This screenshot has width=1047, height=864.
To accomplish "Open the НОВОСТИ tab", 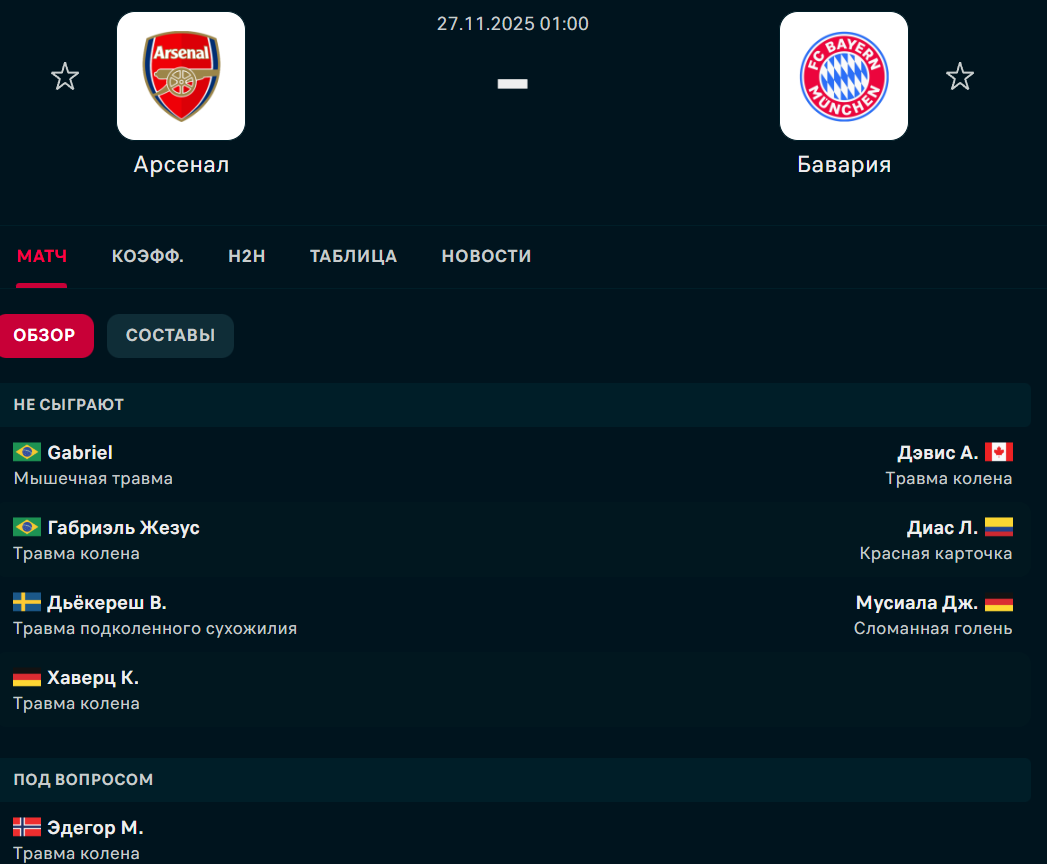I will pos(486,256).
